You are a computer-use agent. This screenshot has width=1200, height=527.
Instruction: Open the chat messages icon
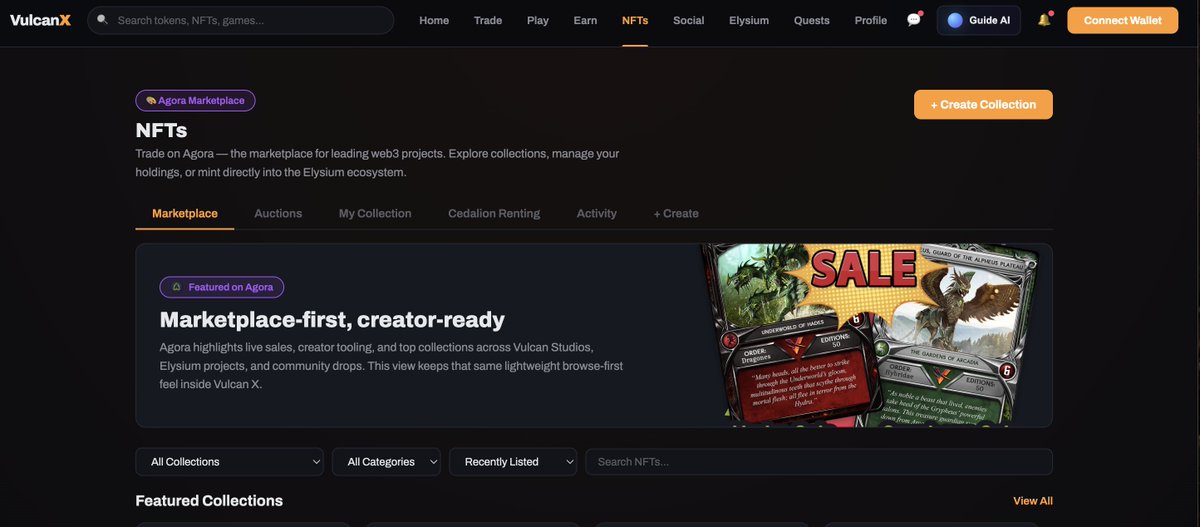click(x=914, y=20)
